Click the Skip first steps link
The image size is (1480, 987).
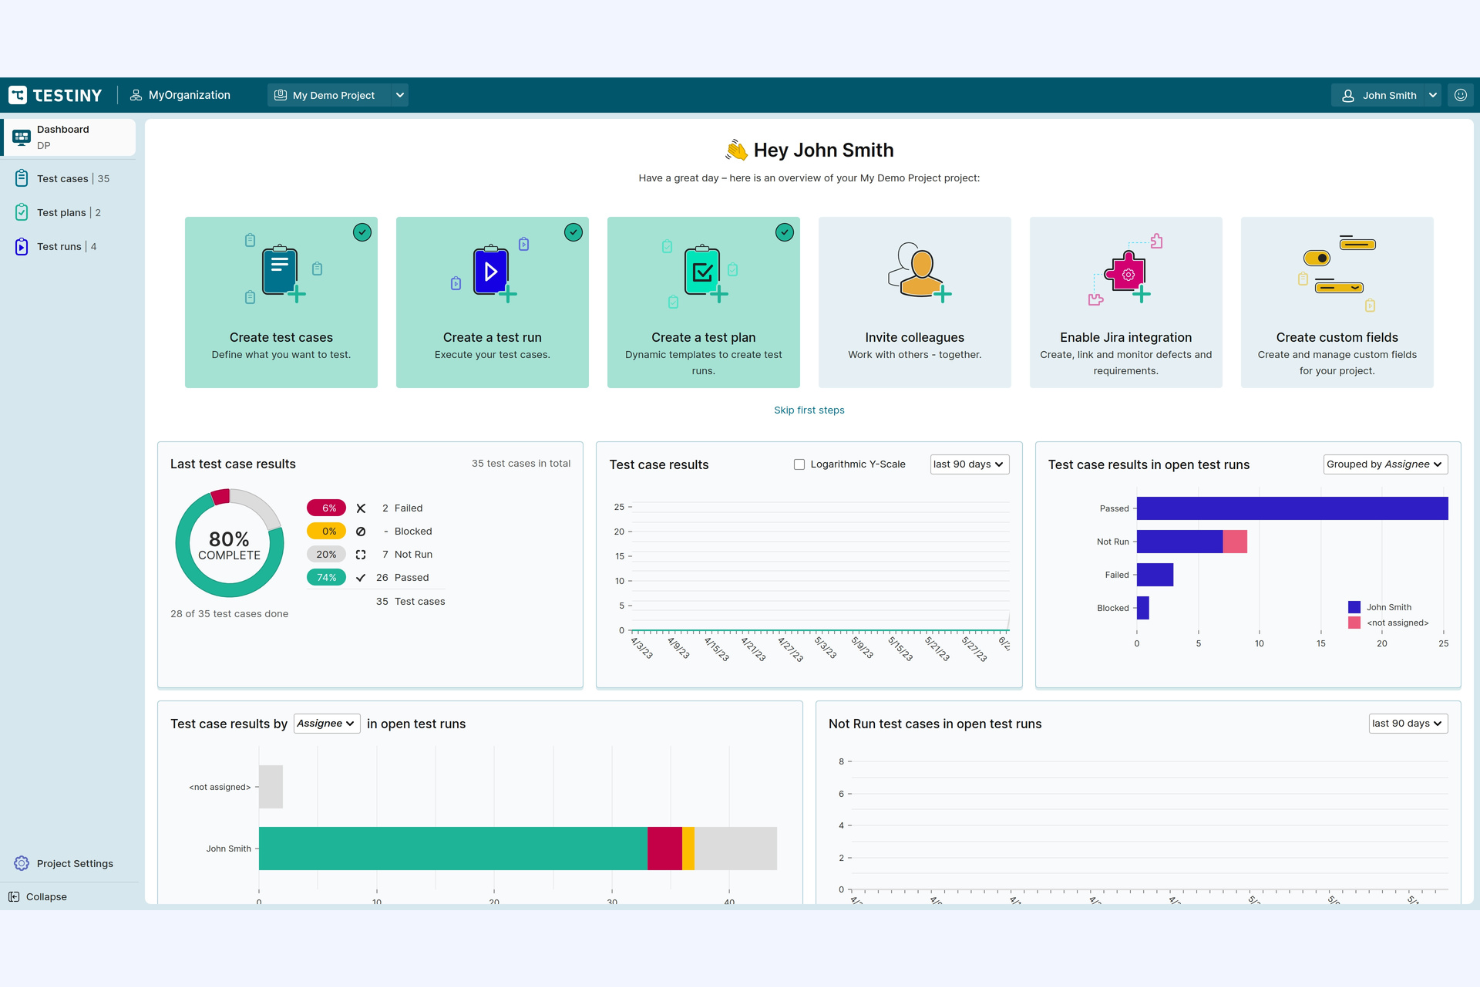click(809, 410)
